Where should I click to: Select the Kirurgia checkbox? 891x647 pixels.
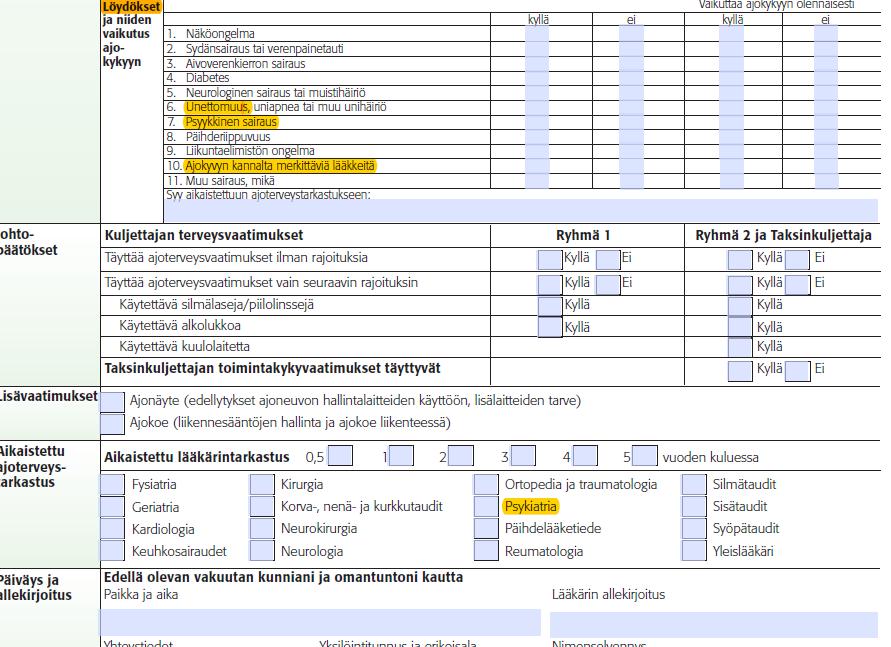pyautogui.click(x=262, y=485)
